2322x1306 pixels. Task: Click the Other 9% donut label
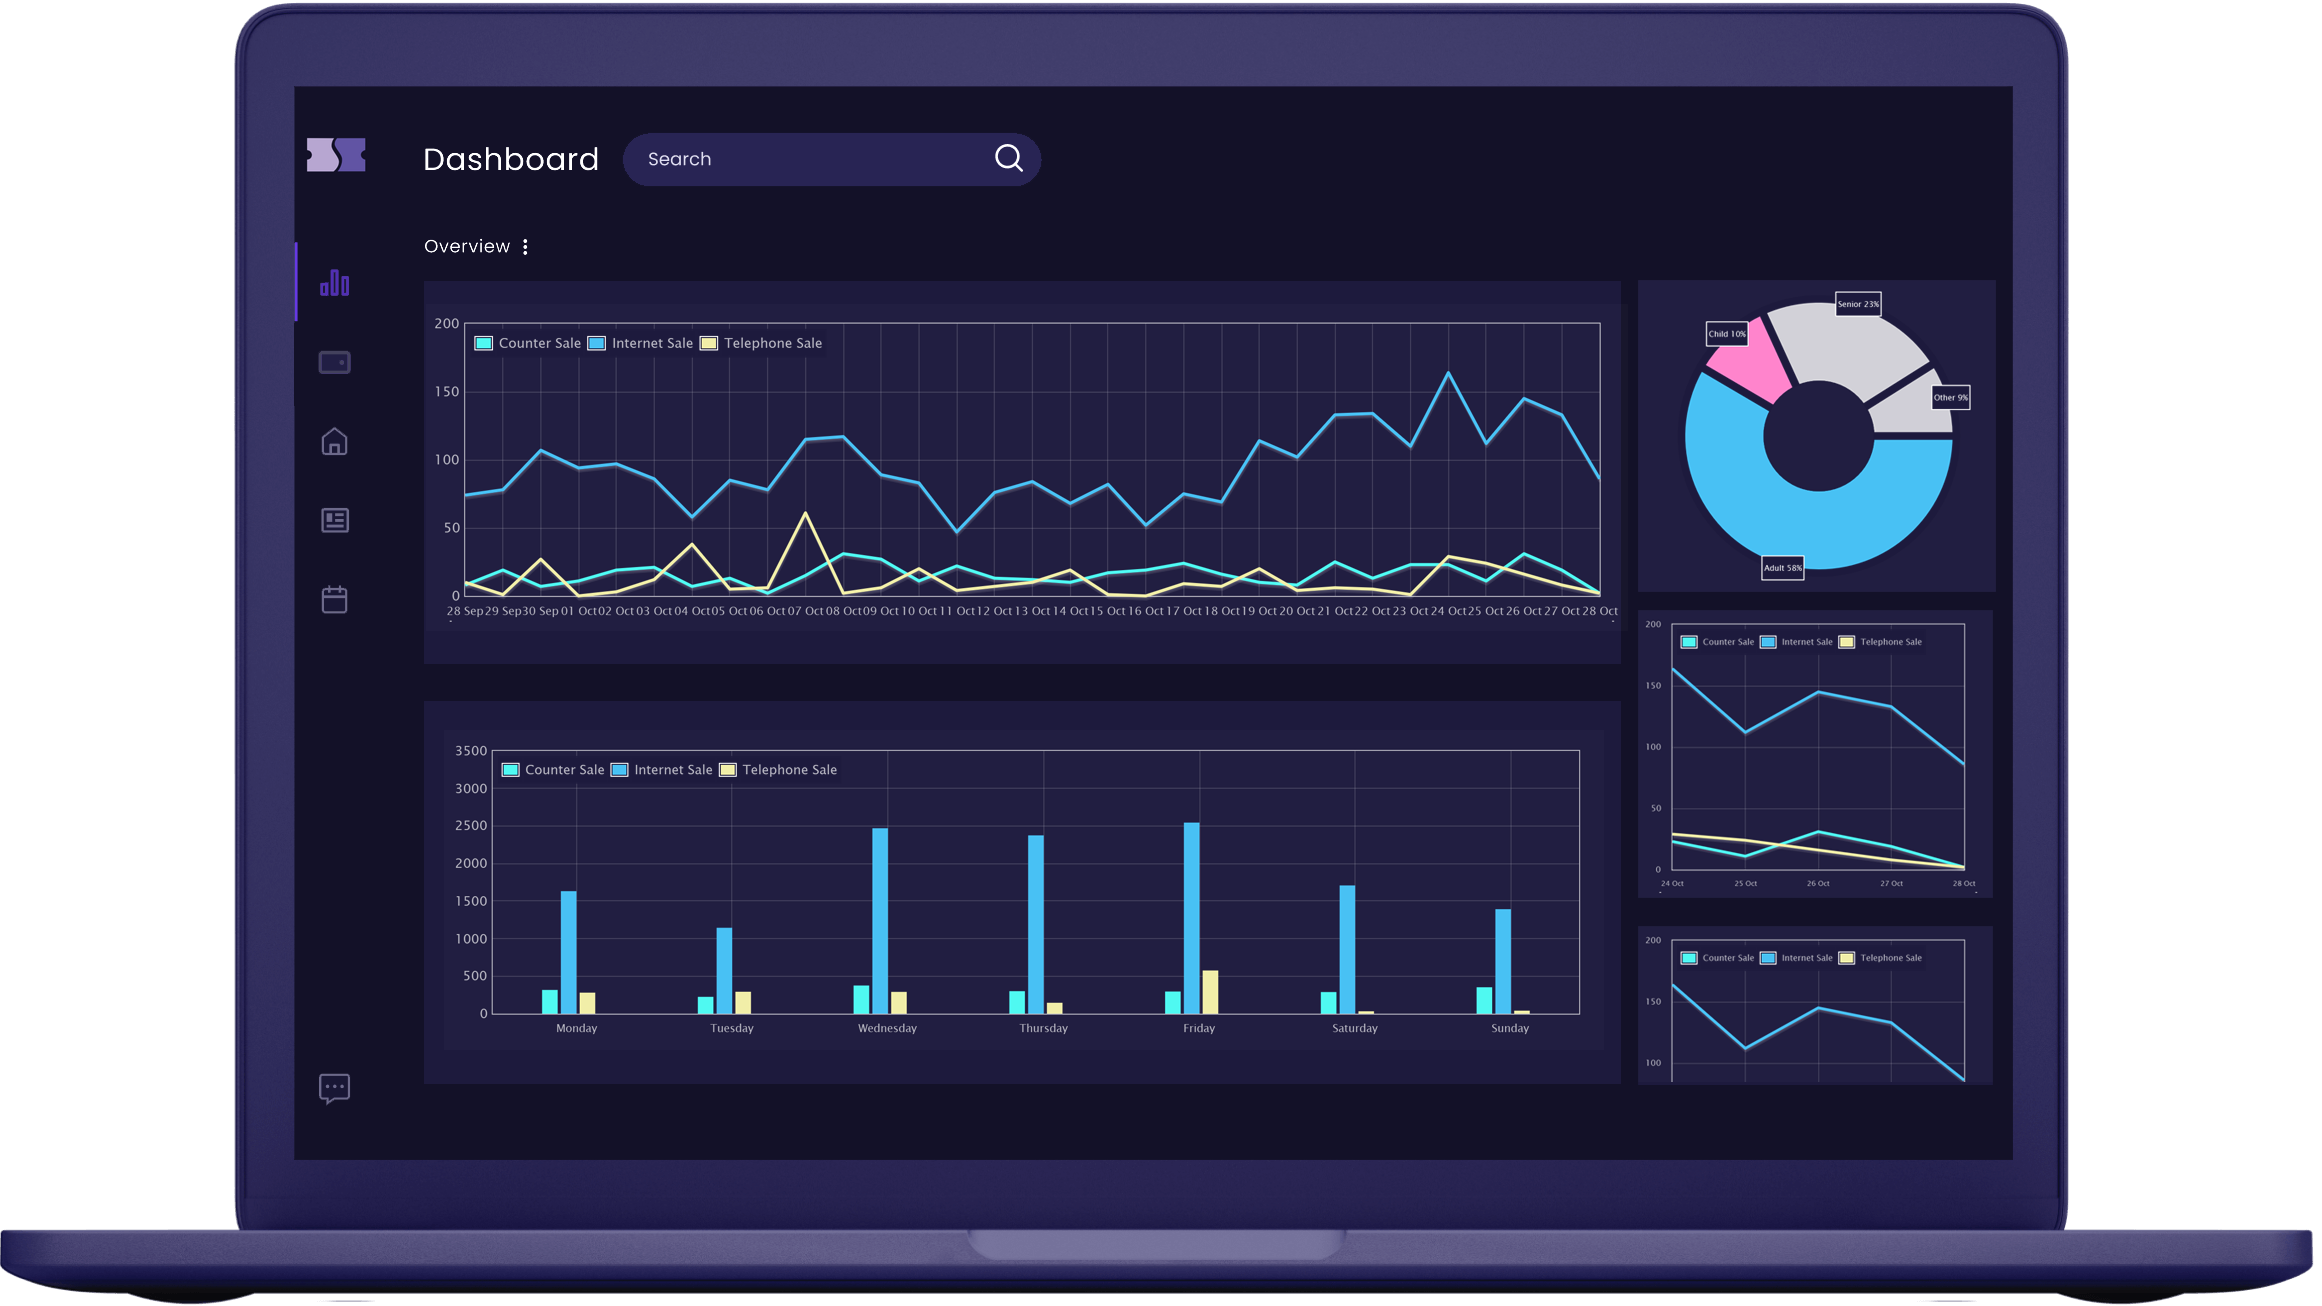coord(1950,397)
